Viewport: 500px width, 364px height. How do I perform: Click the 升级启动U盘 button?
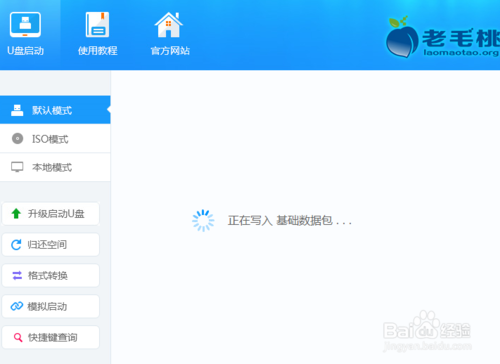(x=51, y=214)
